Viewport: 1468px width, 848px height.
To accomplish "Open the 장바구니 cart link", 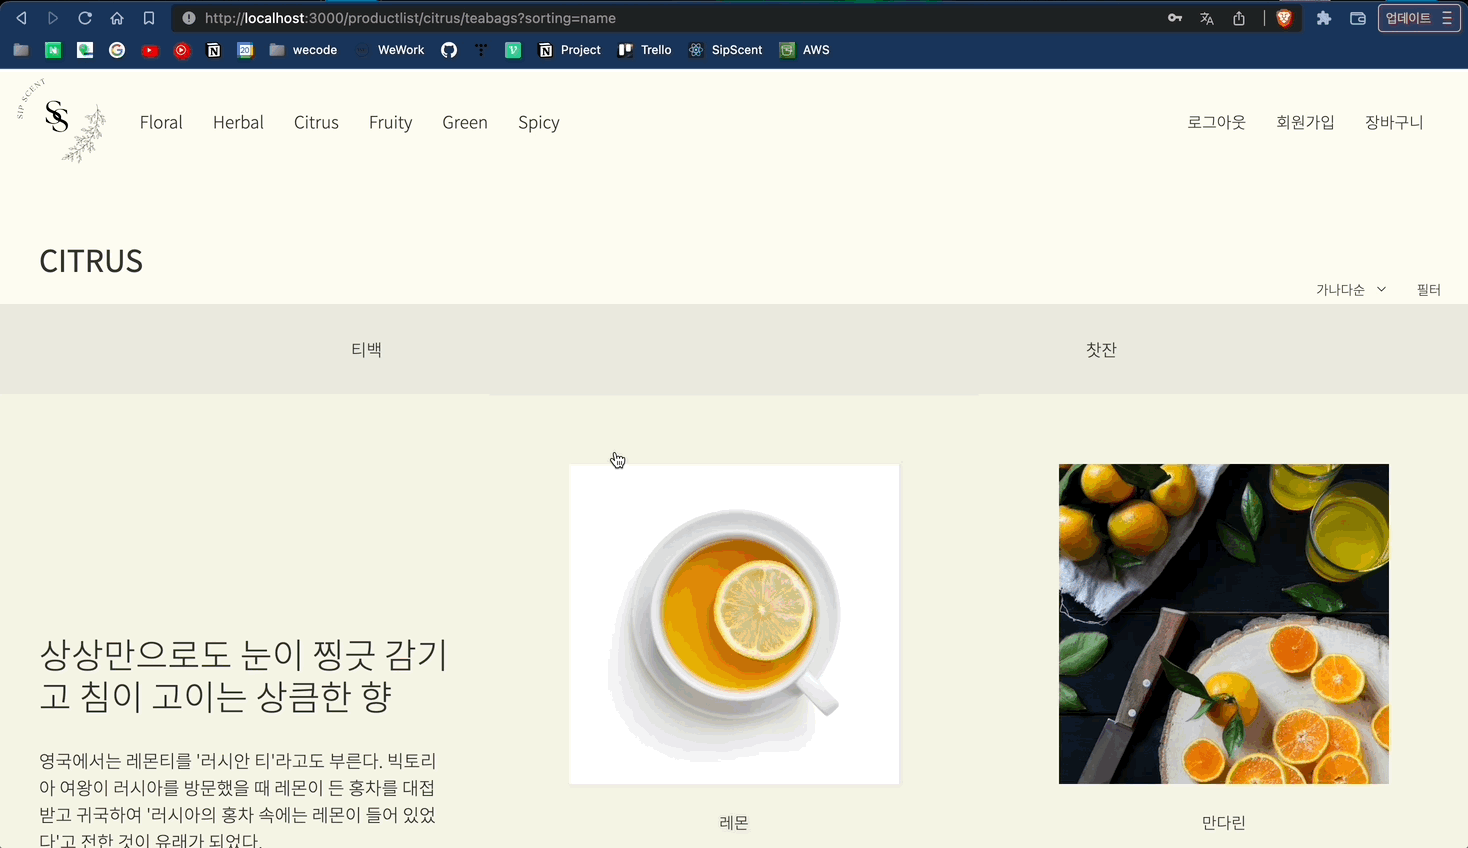I will [x=1394, y=122].
